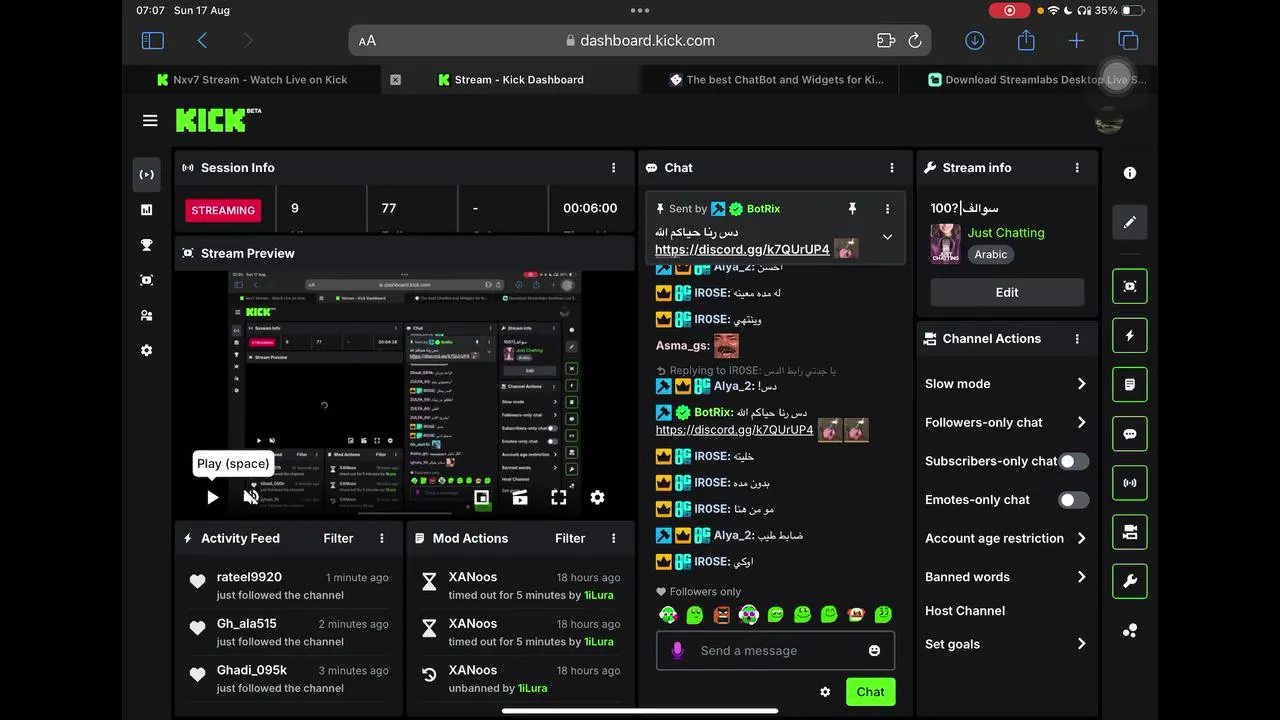Click the green Chat send button
Image resolution: width=1280 pixels, height=720 pixels.
[x=870, y=692]
